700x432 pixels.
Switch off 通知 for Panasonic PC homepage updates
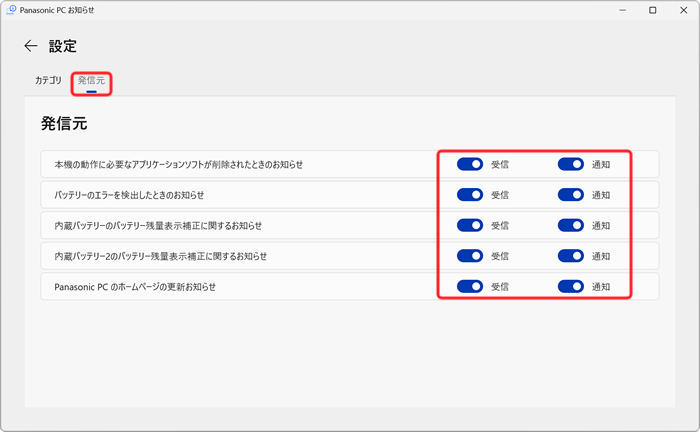pos(570,287)
